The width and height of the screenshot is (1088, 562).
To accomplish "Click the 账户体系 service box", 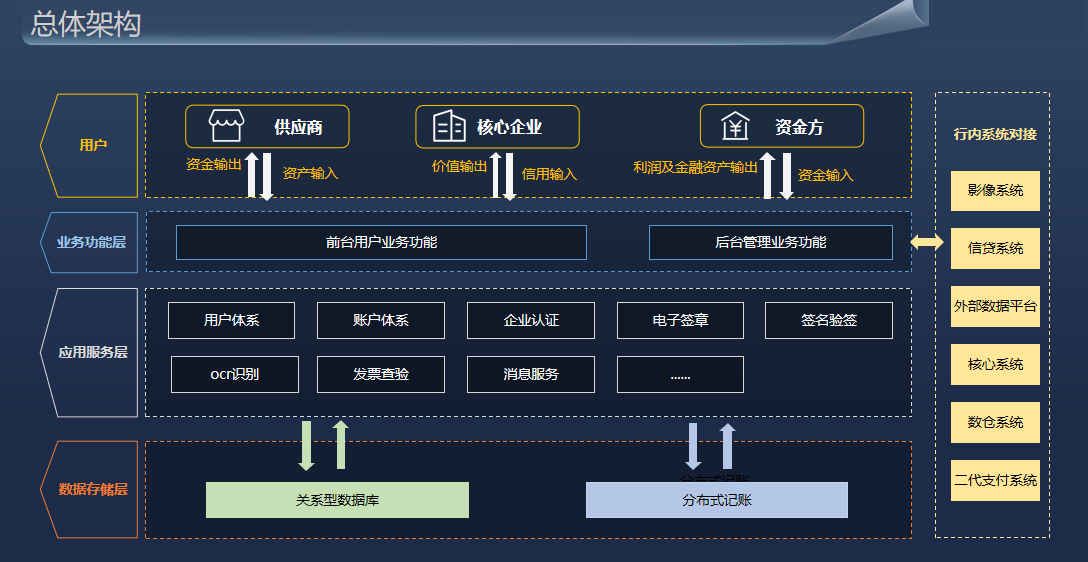I will pos(380,320).
